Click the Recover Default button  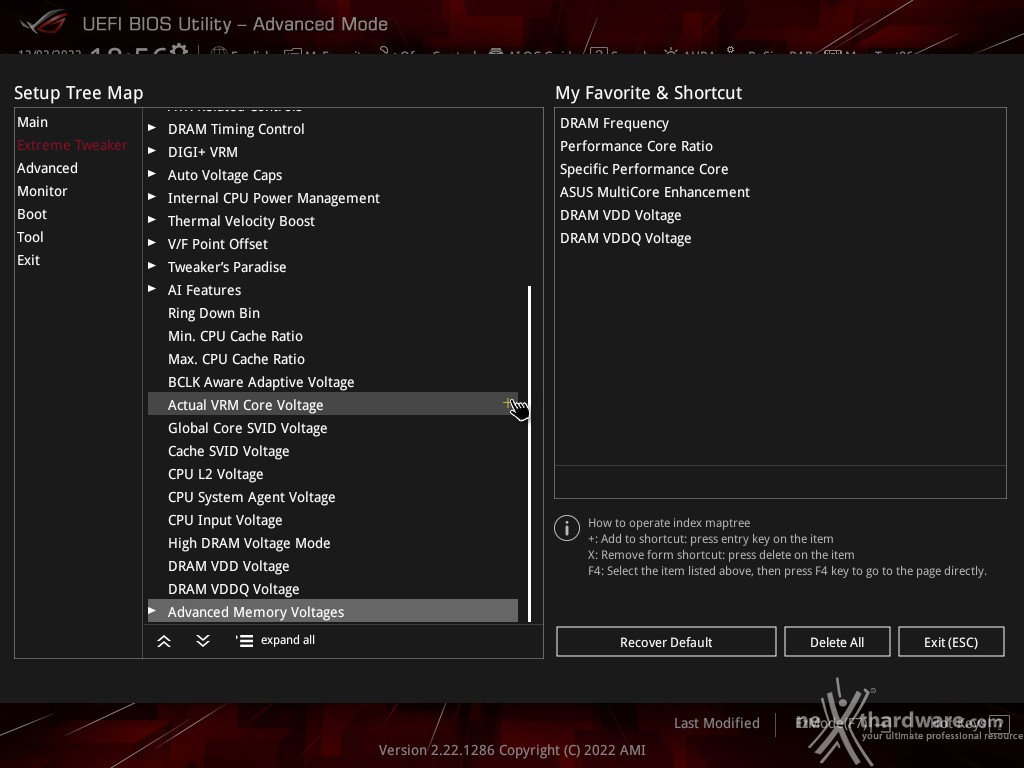[666, 642]
